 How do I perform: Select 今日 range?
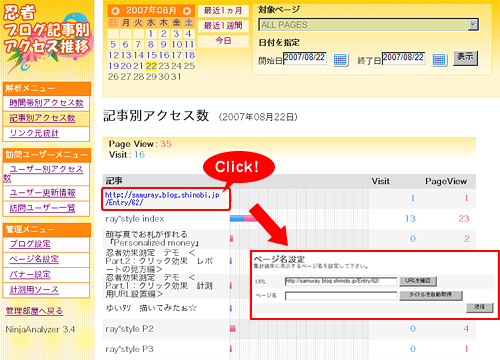[223, 41]
